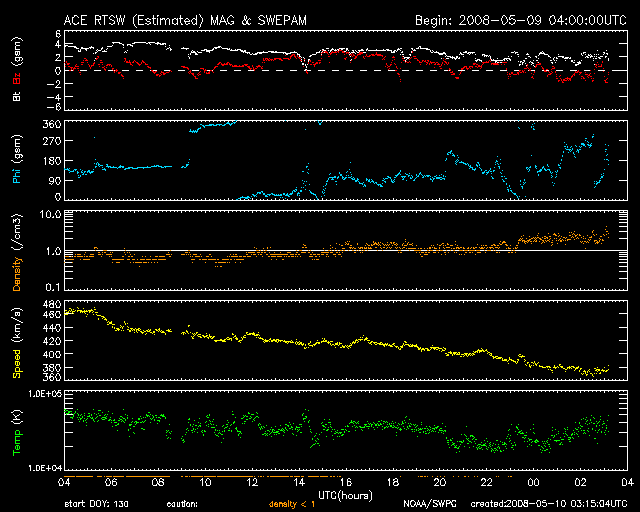
Task: Click the orange "density < 1" legend text
Action: [292, 504]
